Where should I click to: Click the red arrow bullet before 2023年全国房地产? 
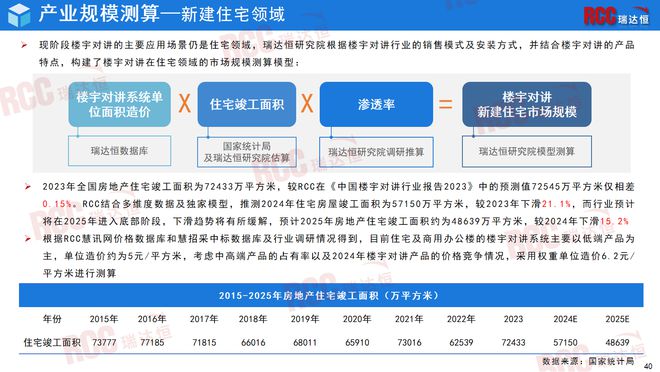coord(28,186)
